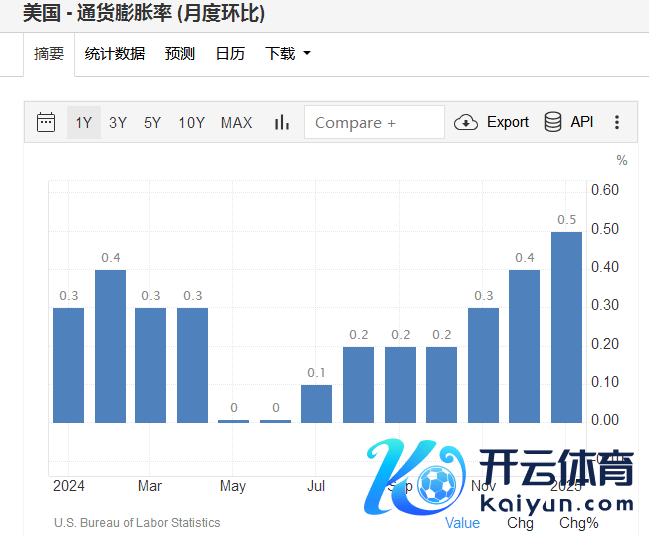Change chart type via bar chart icon
This screenshot has width=649, height=537.
[282, 122]
